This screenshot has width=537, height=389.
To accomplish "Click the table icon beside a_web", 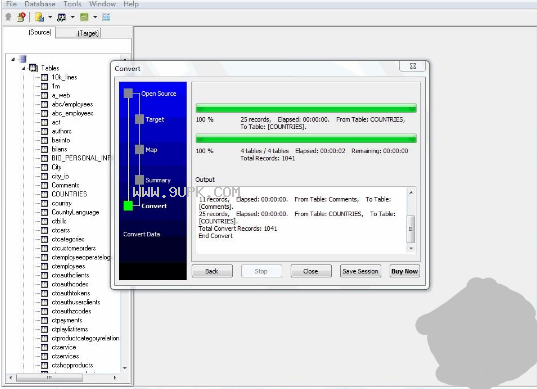I will [44, 96].
